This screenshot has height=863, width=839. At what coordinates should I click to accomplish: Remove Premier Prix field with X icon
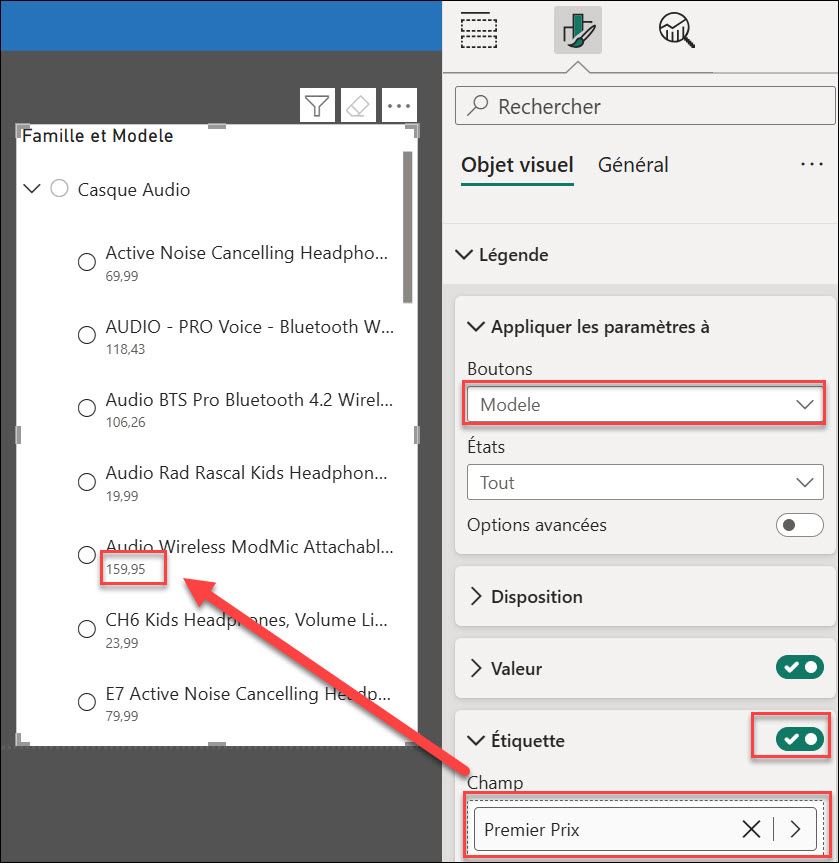click(x=751, y=829)
